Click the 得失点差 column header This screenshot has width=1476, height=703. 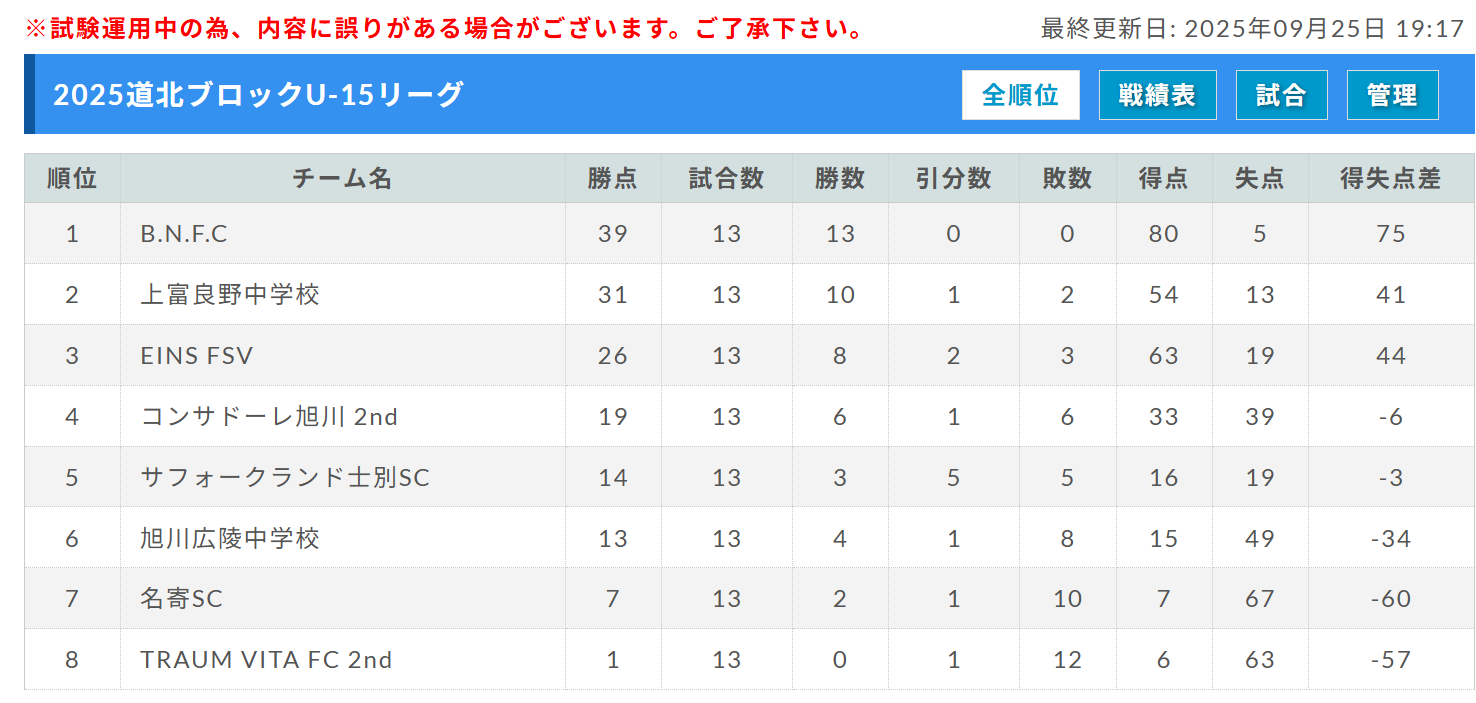[x=1390, y=178]
